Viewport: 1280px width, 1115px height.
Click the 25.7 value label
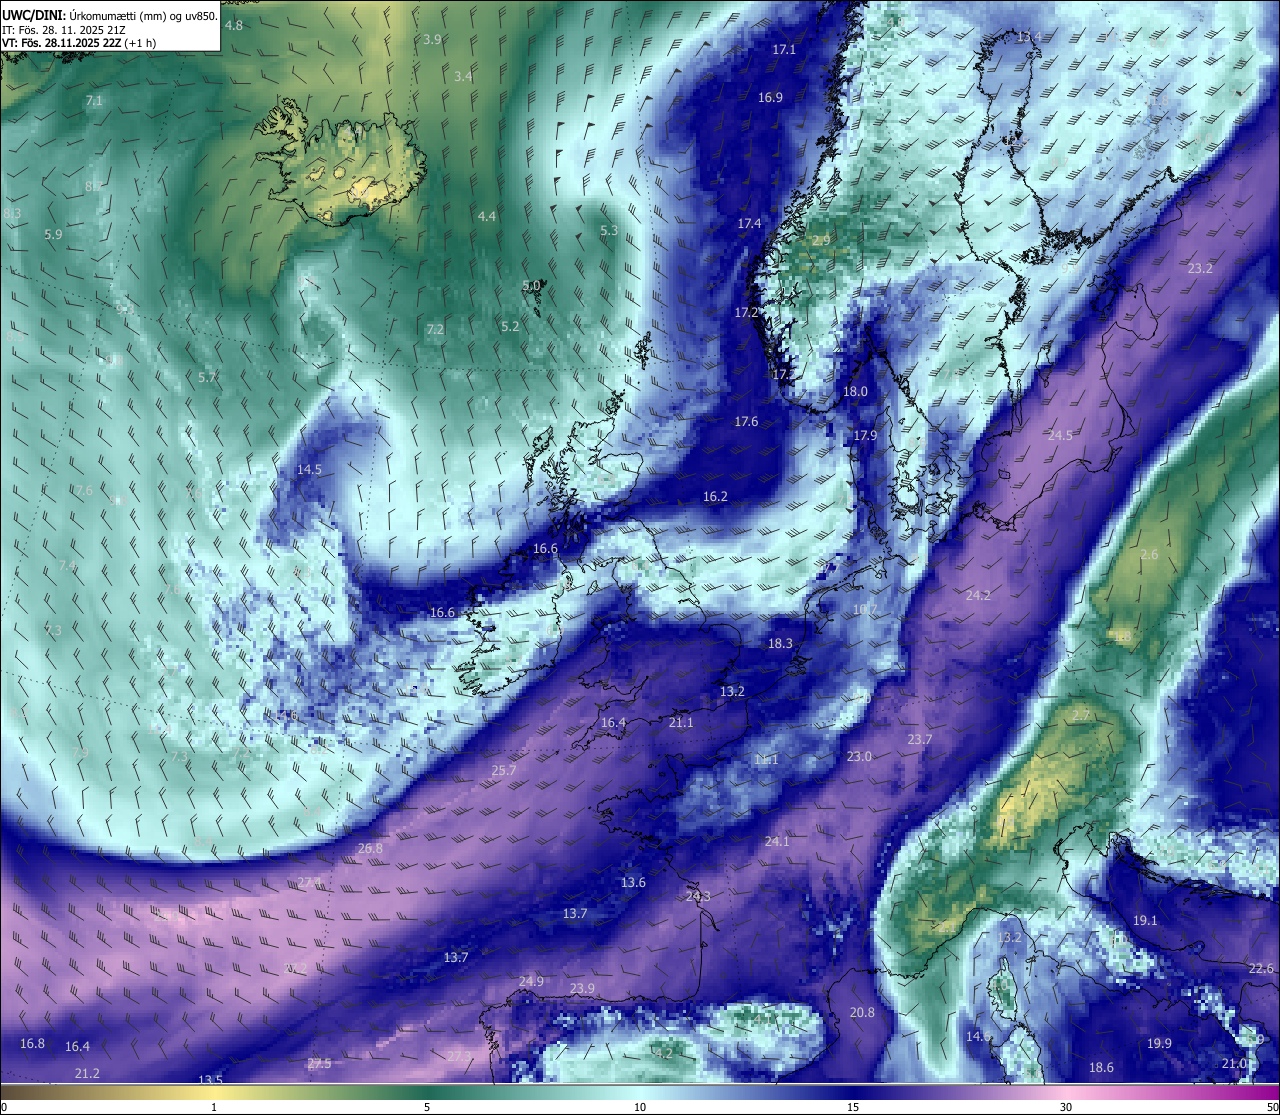(504, 771)
